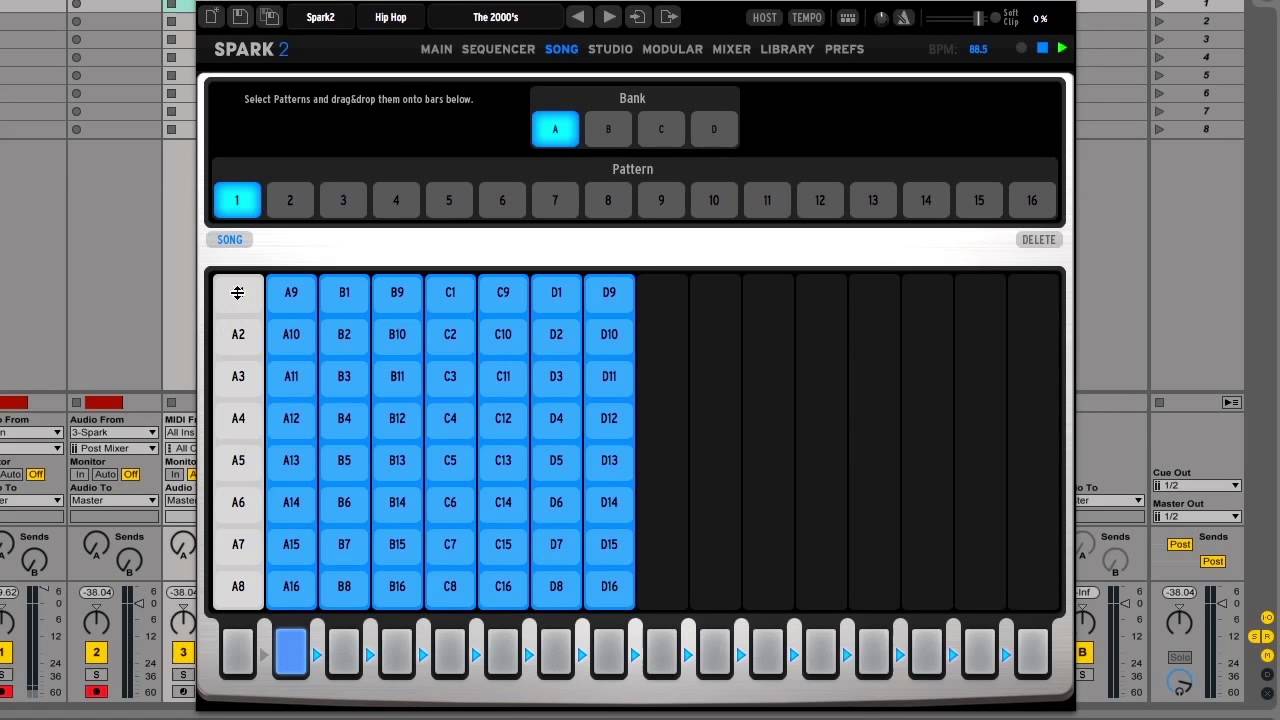This screenshot has height=720, width=1280.
Task: Open the Cue Out 1/2 dropdown
Action: pos(1197,485)
